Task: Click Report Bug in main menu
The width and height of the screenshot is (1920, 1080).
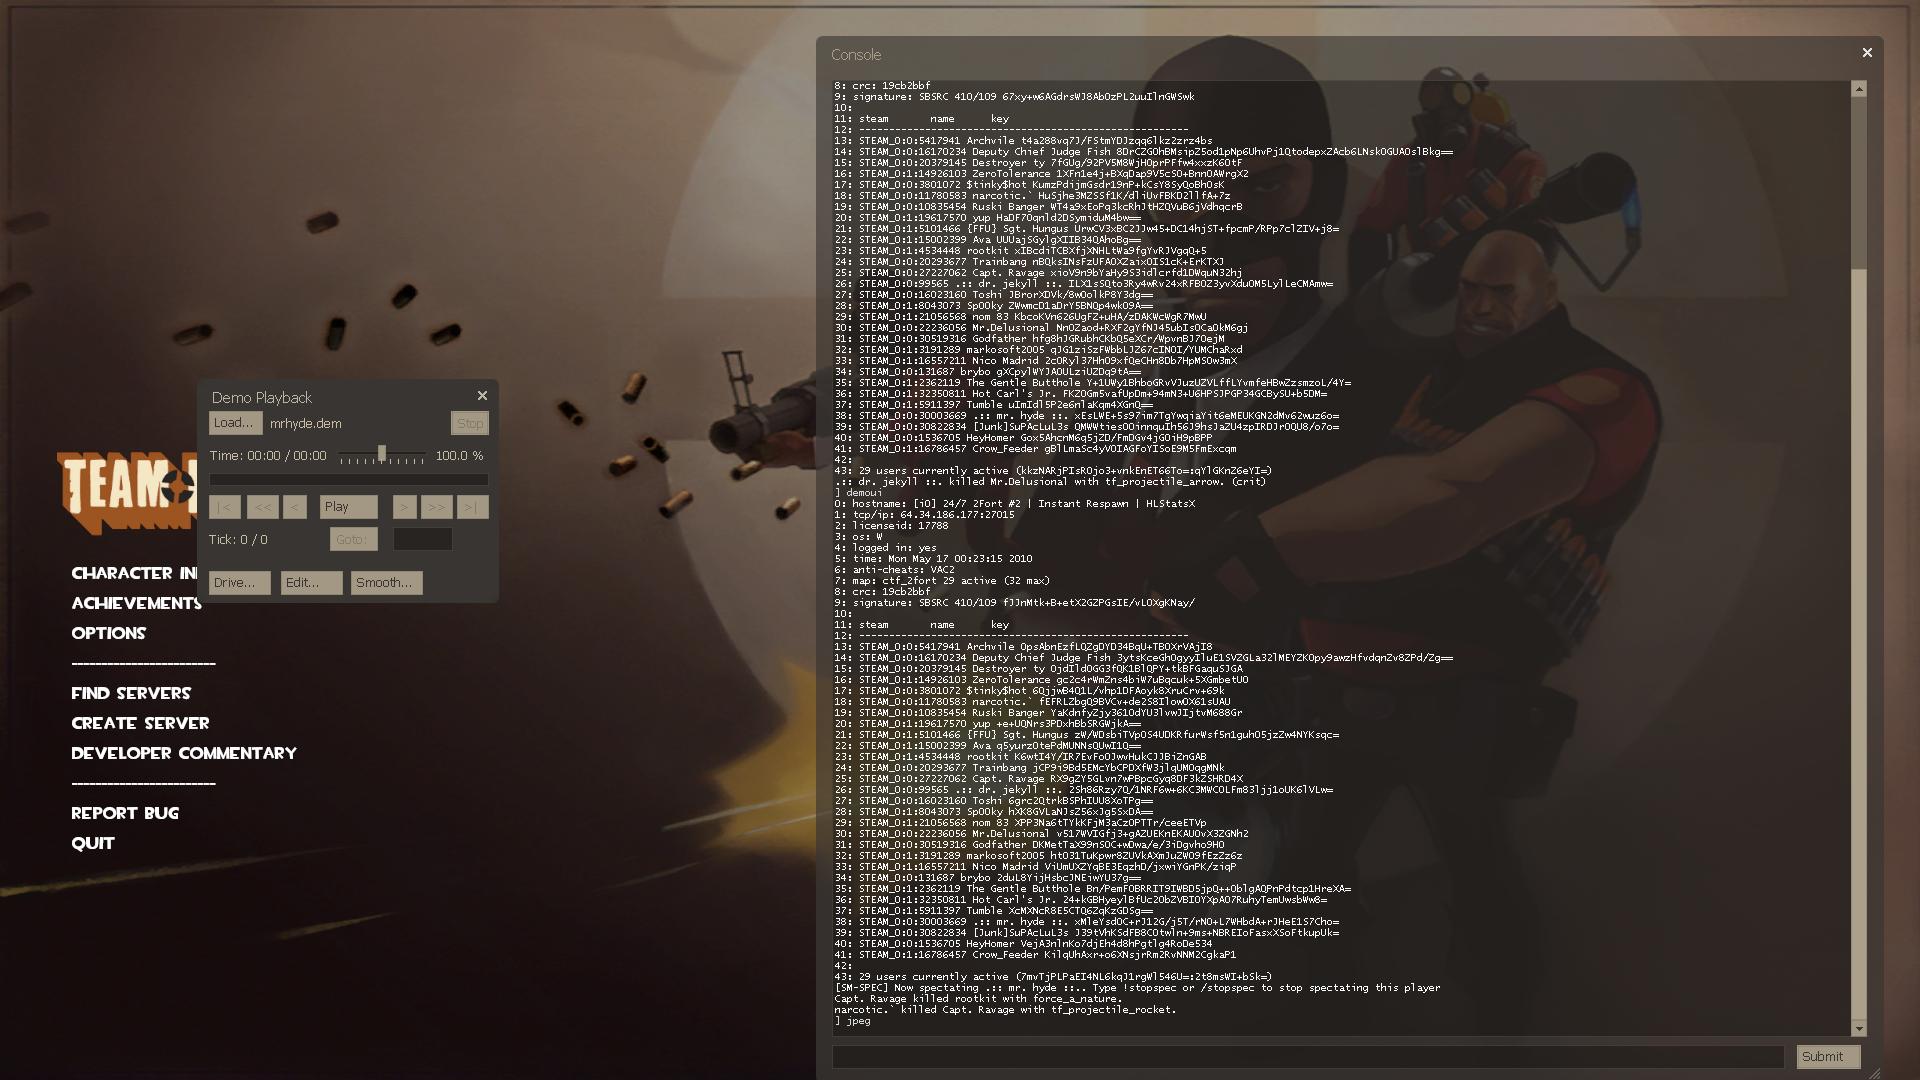Action: [x=125, y=813]
